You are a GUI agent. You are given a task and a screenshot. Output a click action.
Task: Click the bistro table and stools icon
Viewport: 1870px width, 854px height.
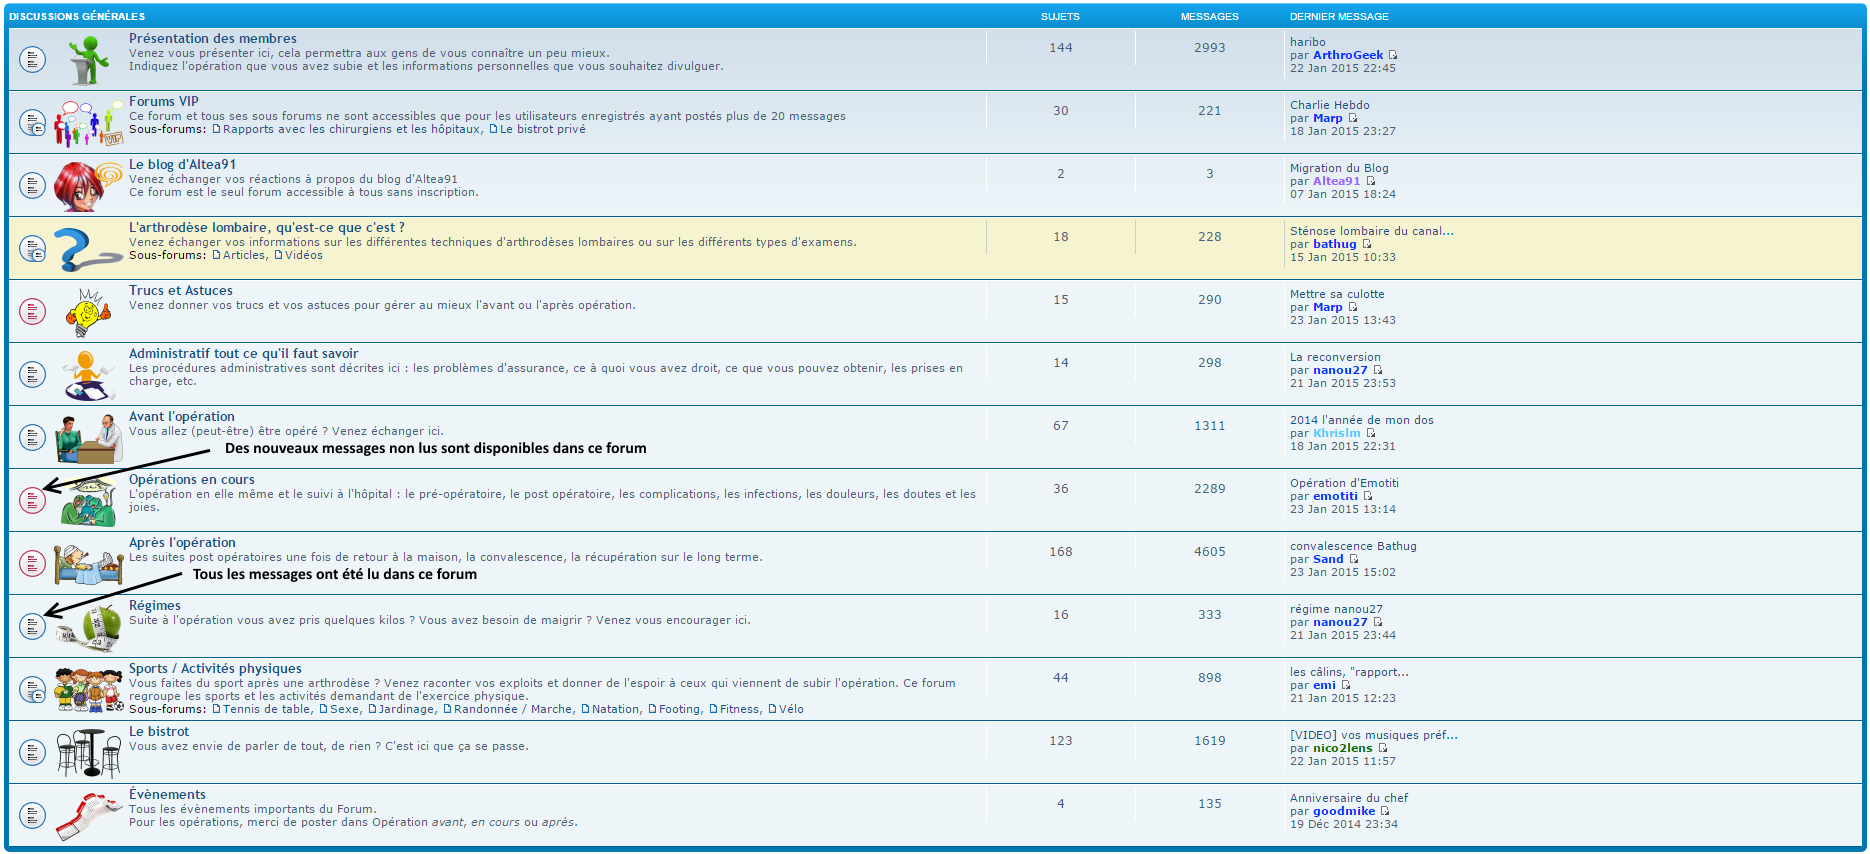click(x=88, y=753)
